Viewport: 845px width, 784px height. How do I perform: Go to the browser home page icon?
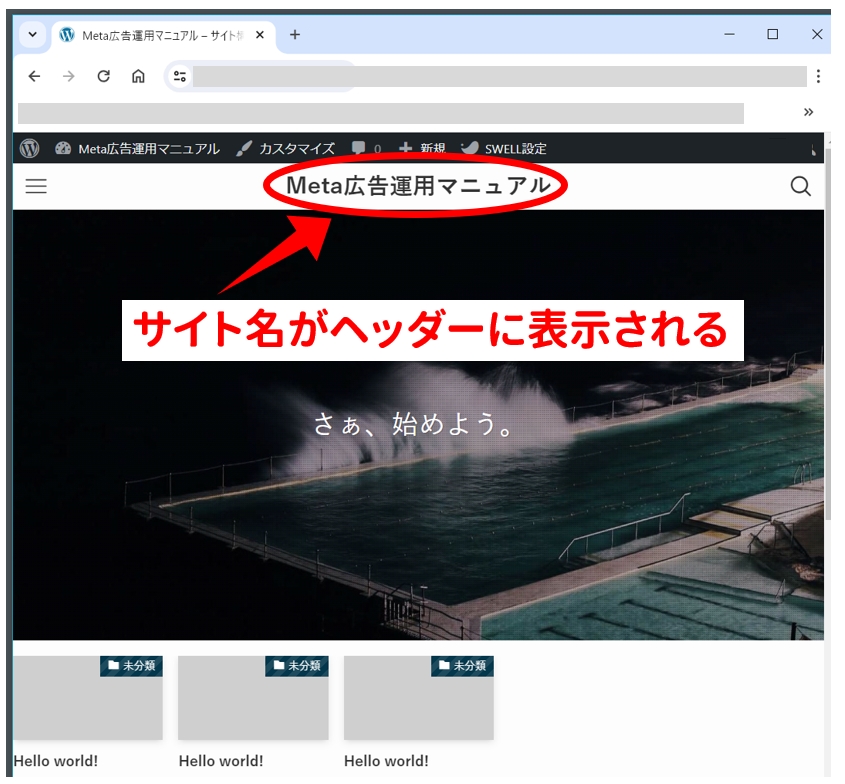pos(138,76)
